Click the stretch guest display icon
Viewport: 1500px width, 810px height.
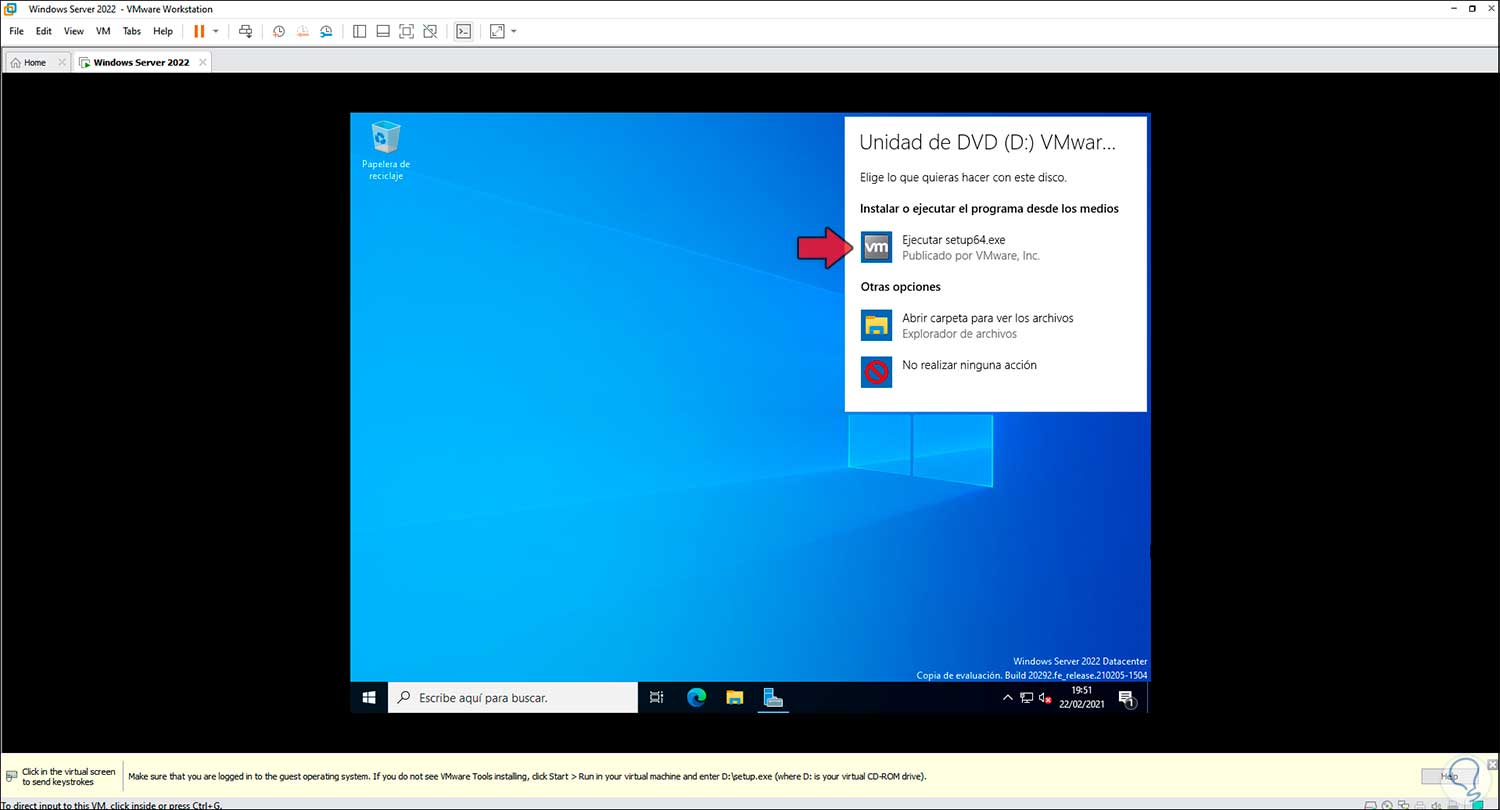pyautogui.click(x=497, y=31)
